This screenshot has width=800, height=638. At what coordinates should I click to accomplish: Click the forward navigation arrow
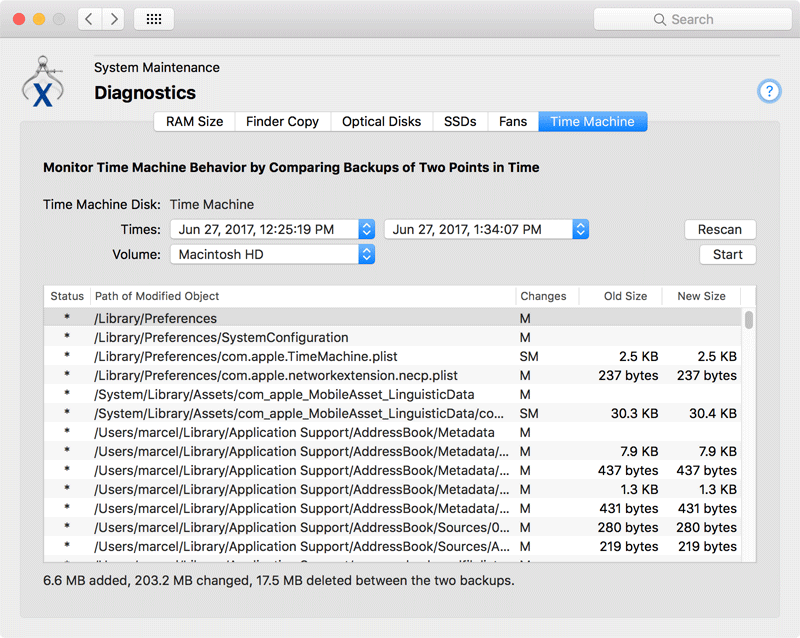113,19
